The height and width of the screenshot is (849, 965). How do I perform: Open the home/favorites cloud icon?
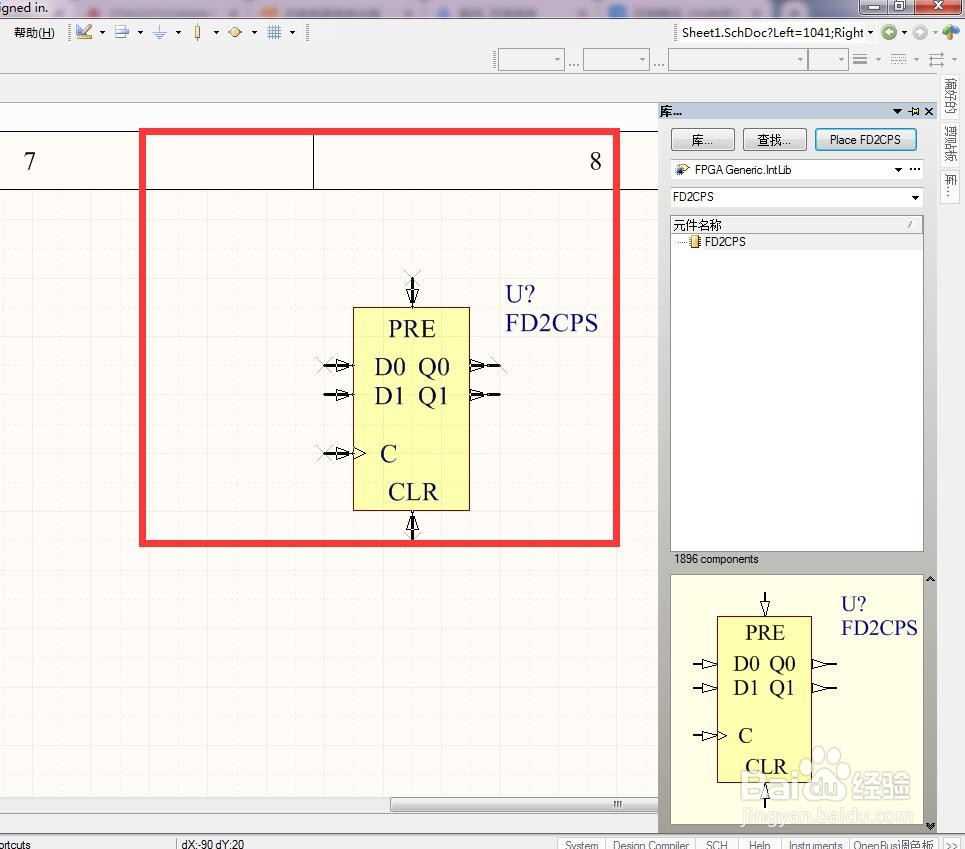[951, 32]
